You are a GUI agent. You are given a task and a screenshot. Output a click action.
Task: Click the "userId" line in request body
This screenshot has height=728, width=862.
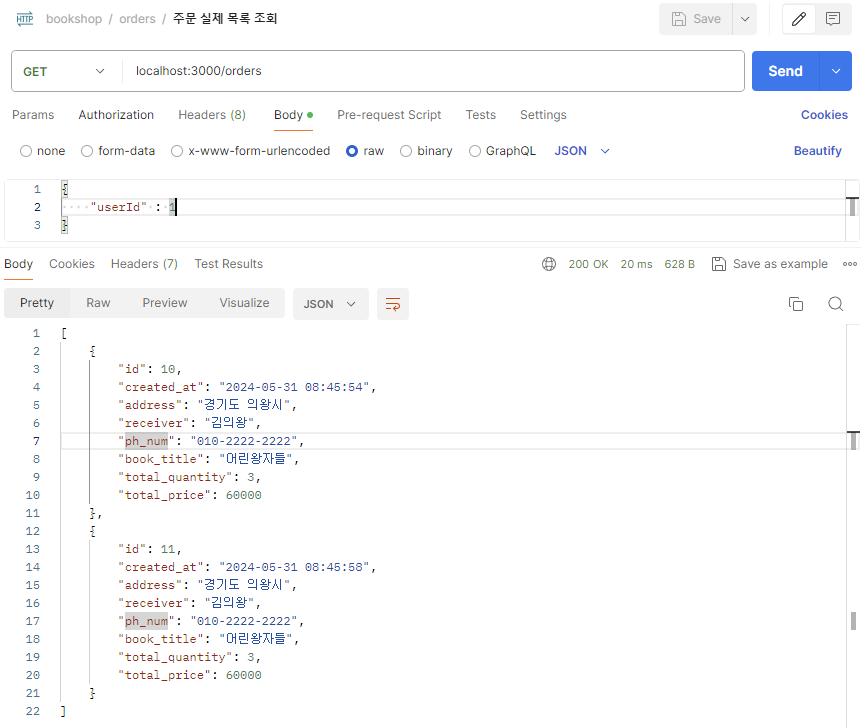tap(452, 207)
